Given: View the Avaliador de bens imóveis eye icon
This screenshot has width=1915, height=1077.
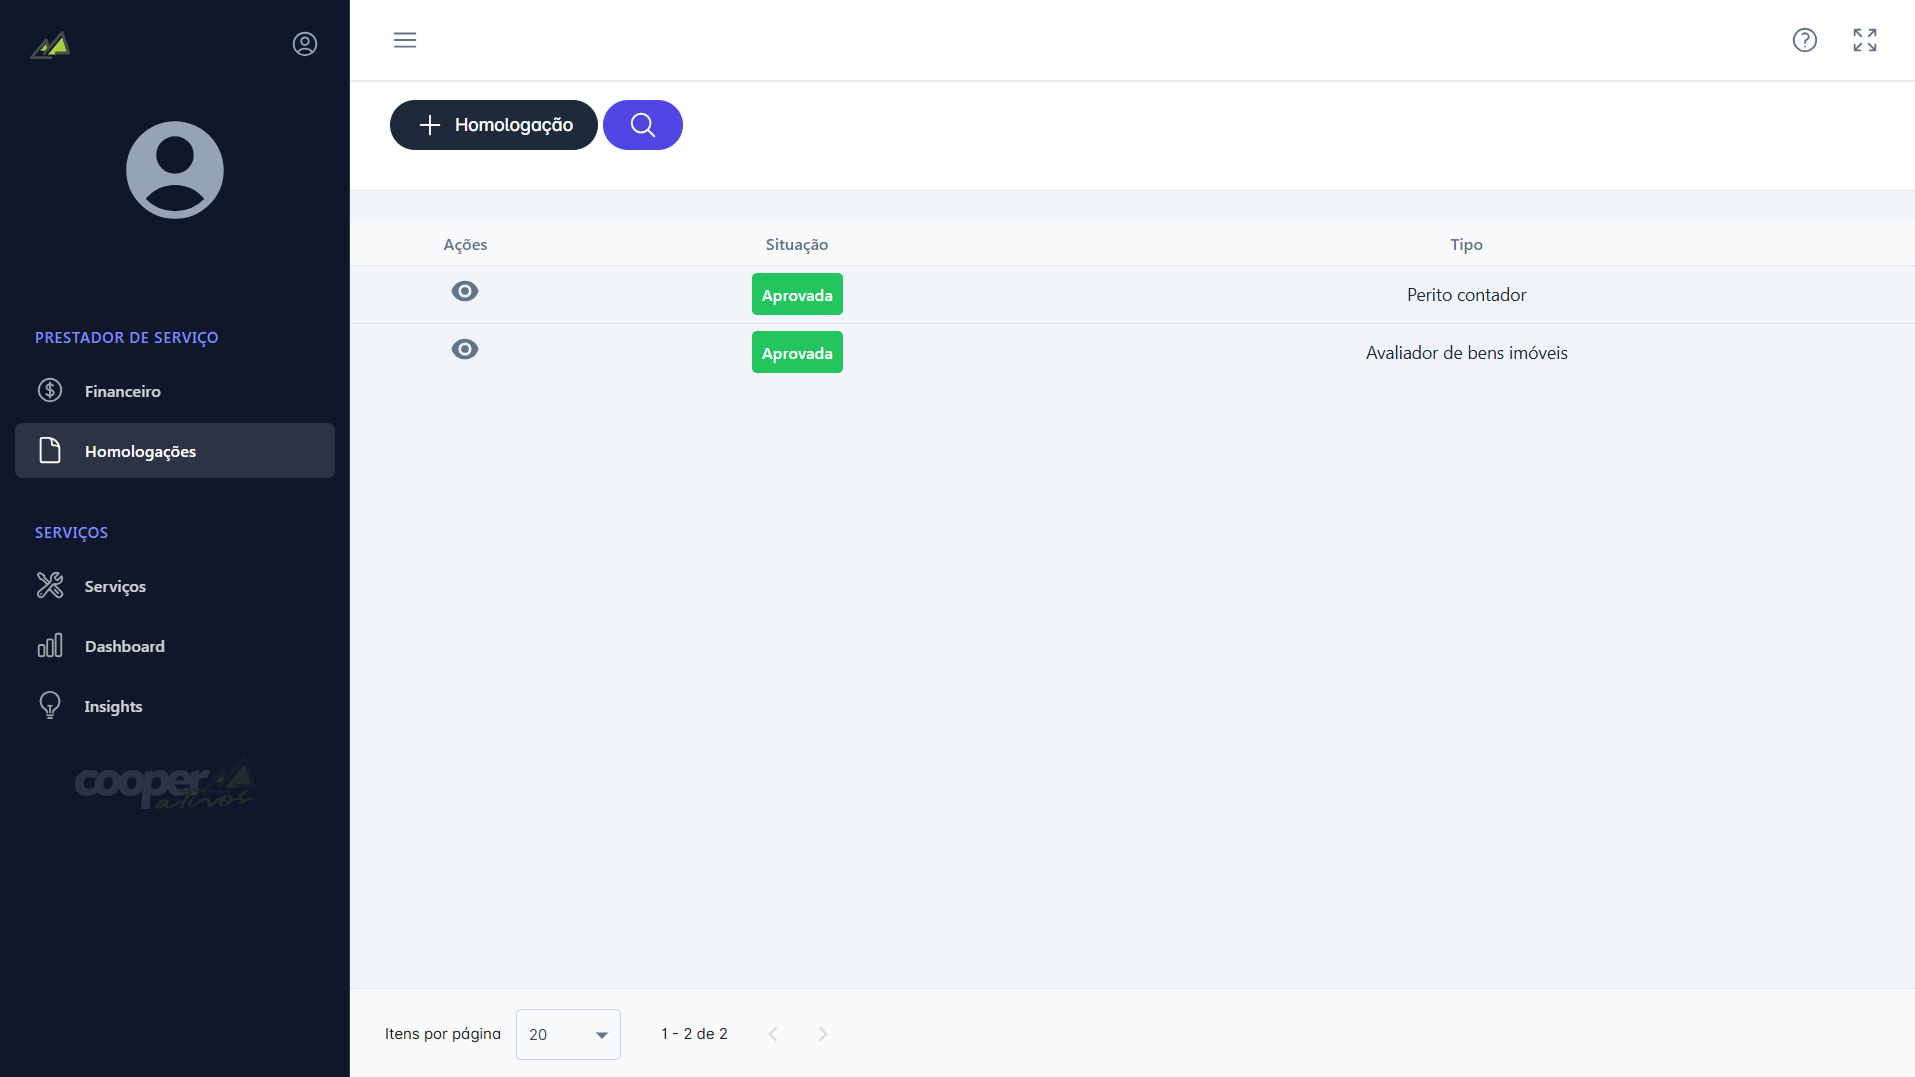Looking at the screenshot, I should coord(465,349).
